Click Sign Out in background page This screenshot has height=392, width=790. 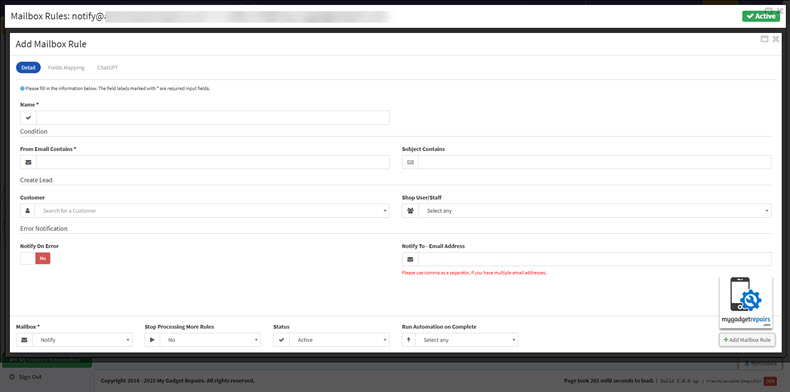(x=26, y=377)
